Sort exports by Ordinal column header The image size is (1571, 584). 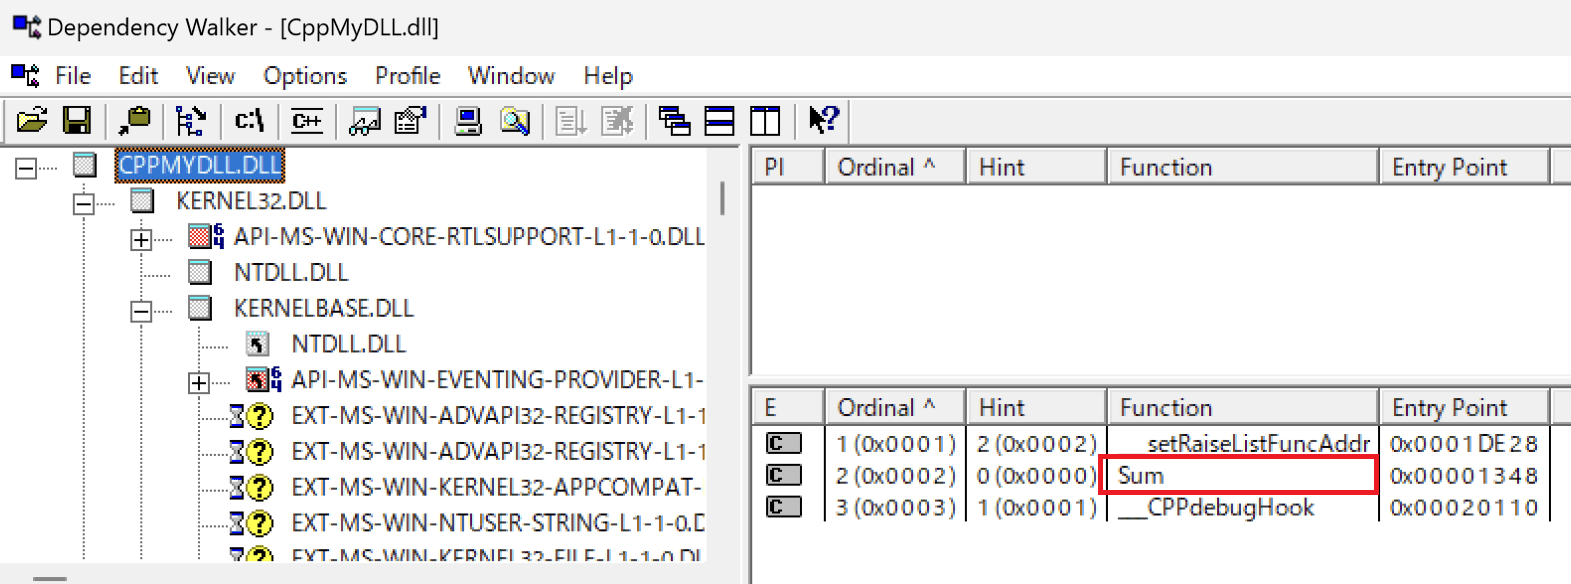(895, 407)
